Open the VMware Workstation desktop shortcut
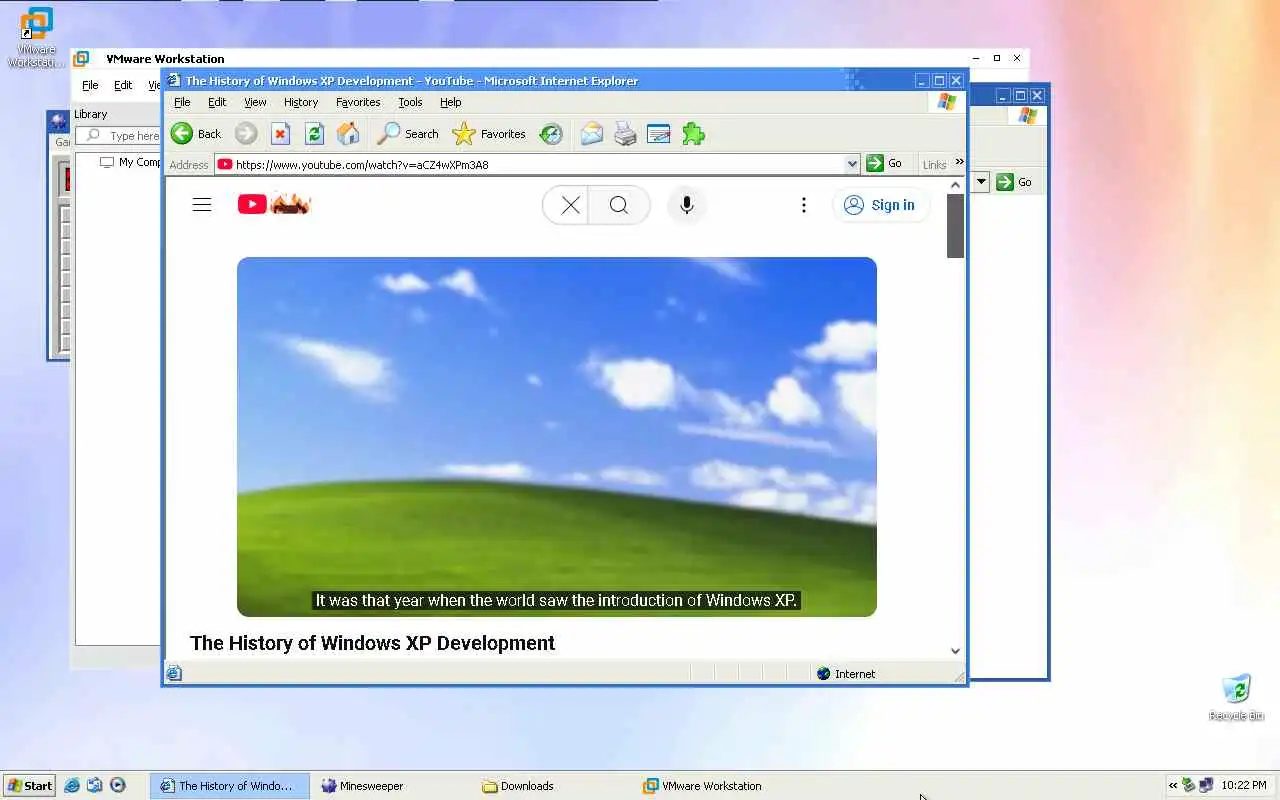The width and height of the screenshot is (1280, 800). 36,37
